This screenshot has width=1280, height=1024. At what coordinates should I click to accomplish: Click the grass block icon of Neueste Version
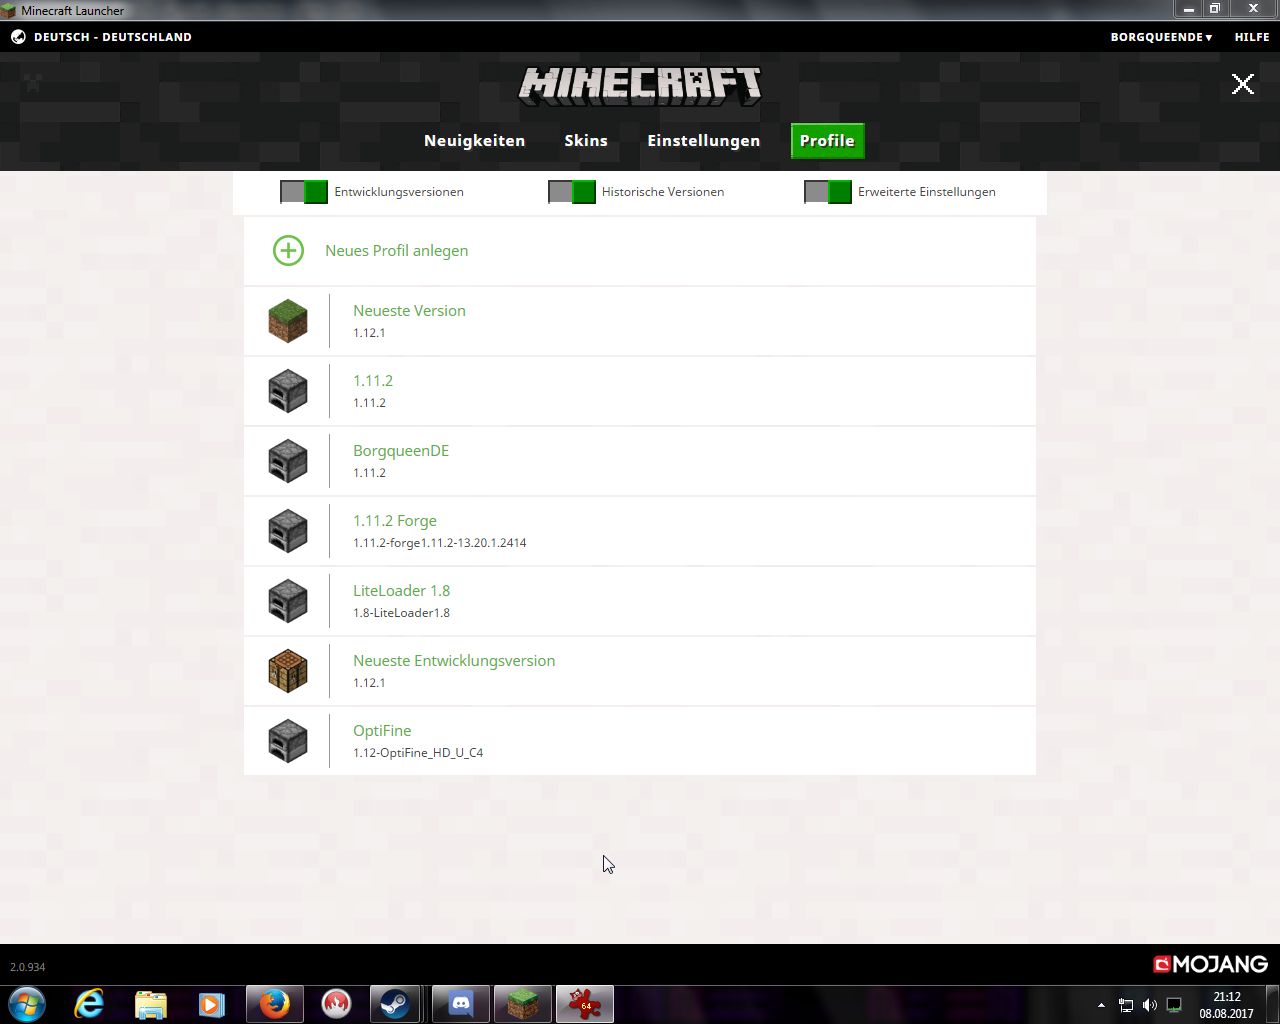pos(288,321)
